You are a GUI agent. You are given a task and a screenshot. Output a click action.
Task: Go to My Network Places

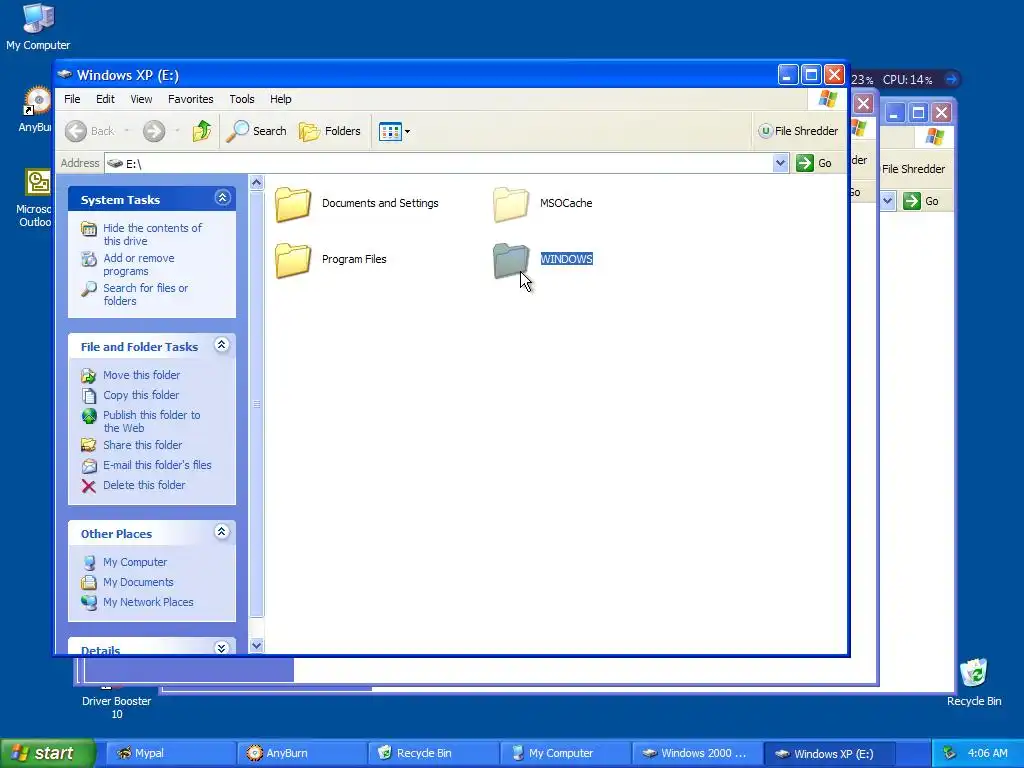(148, 602)
